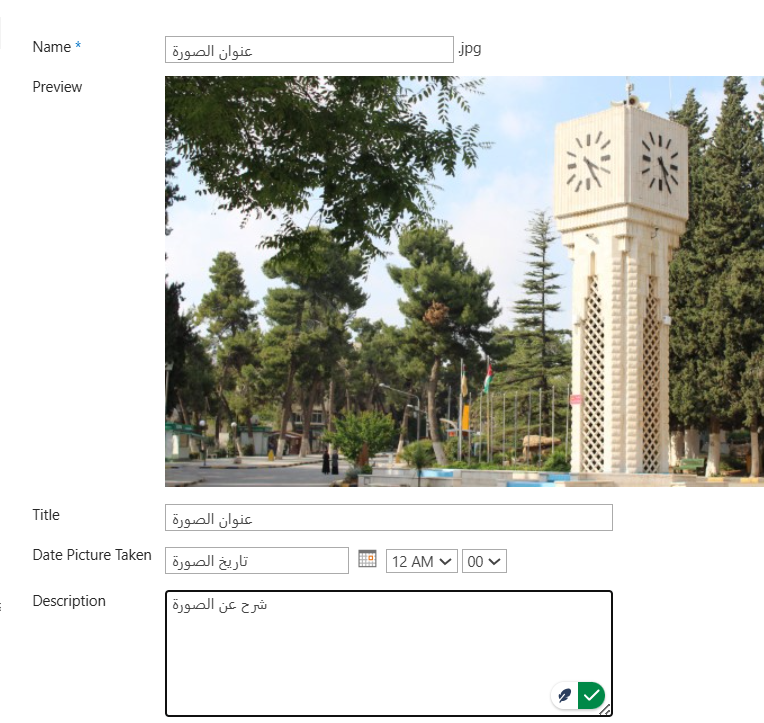Click the clock tower preview image
Image resolution: width=764 pixels, height=723 pixels.
click(464, 281)
